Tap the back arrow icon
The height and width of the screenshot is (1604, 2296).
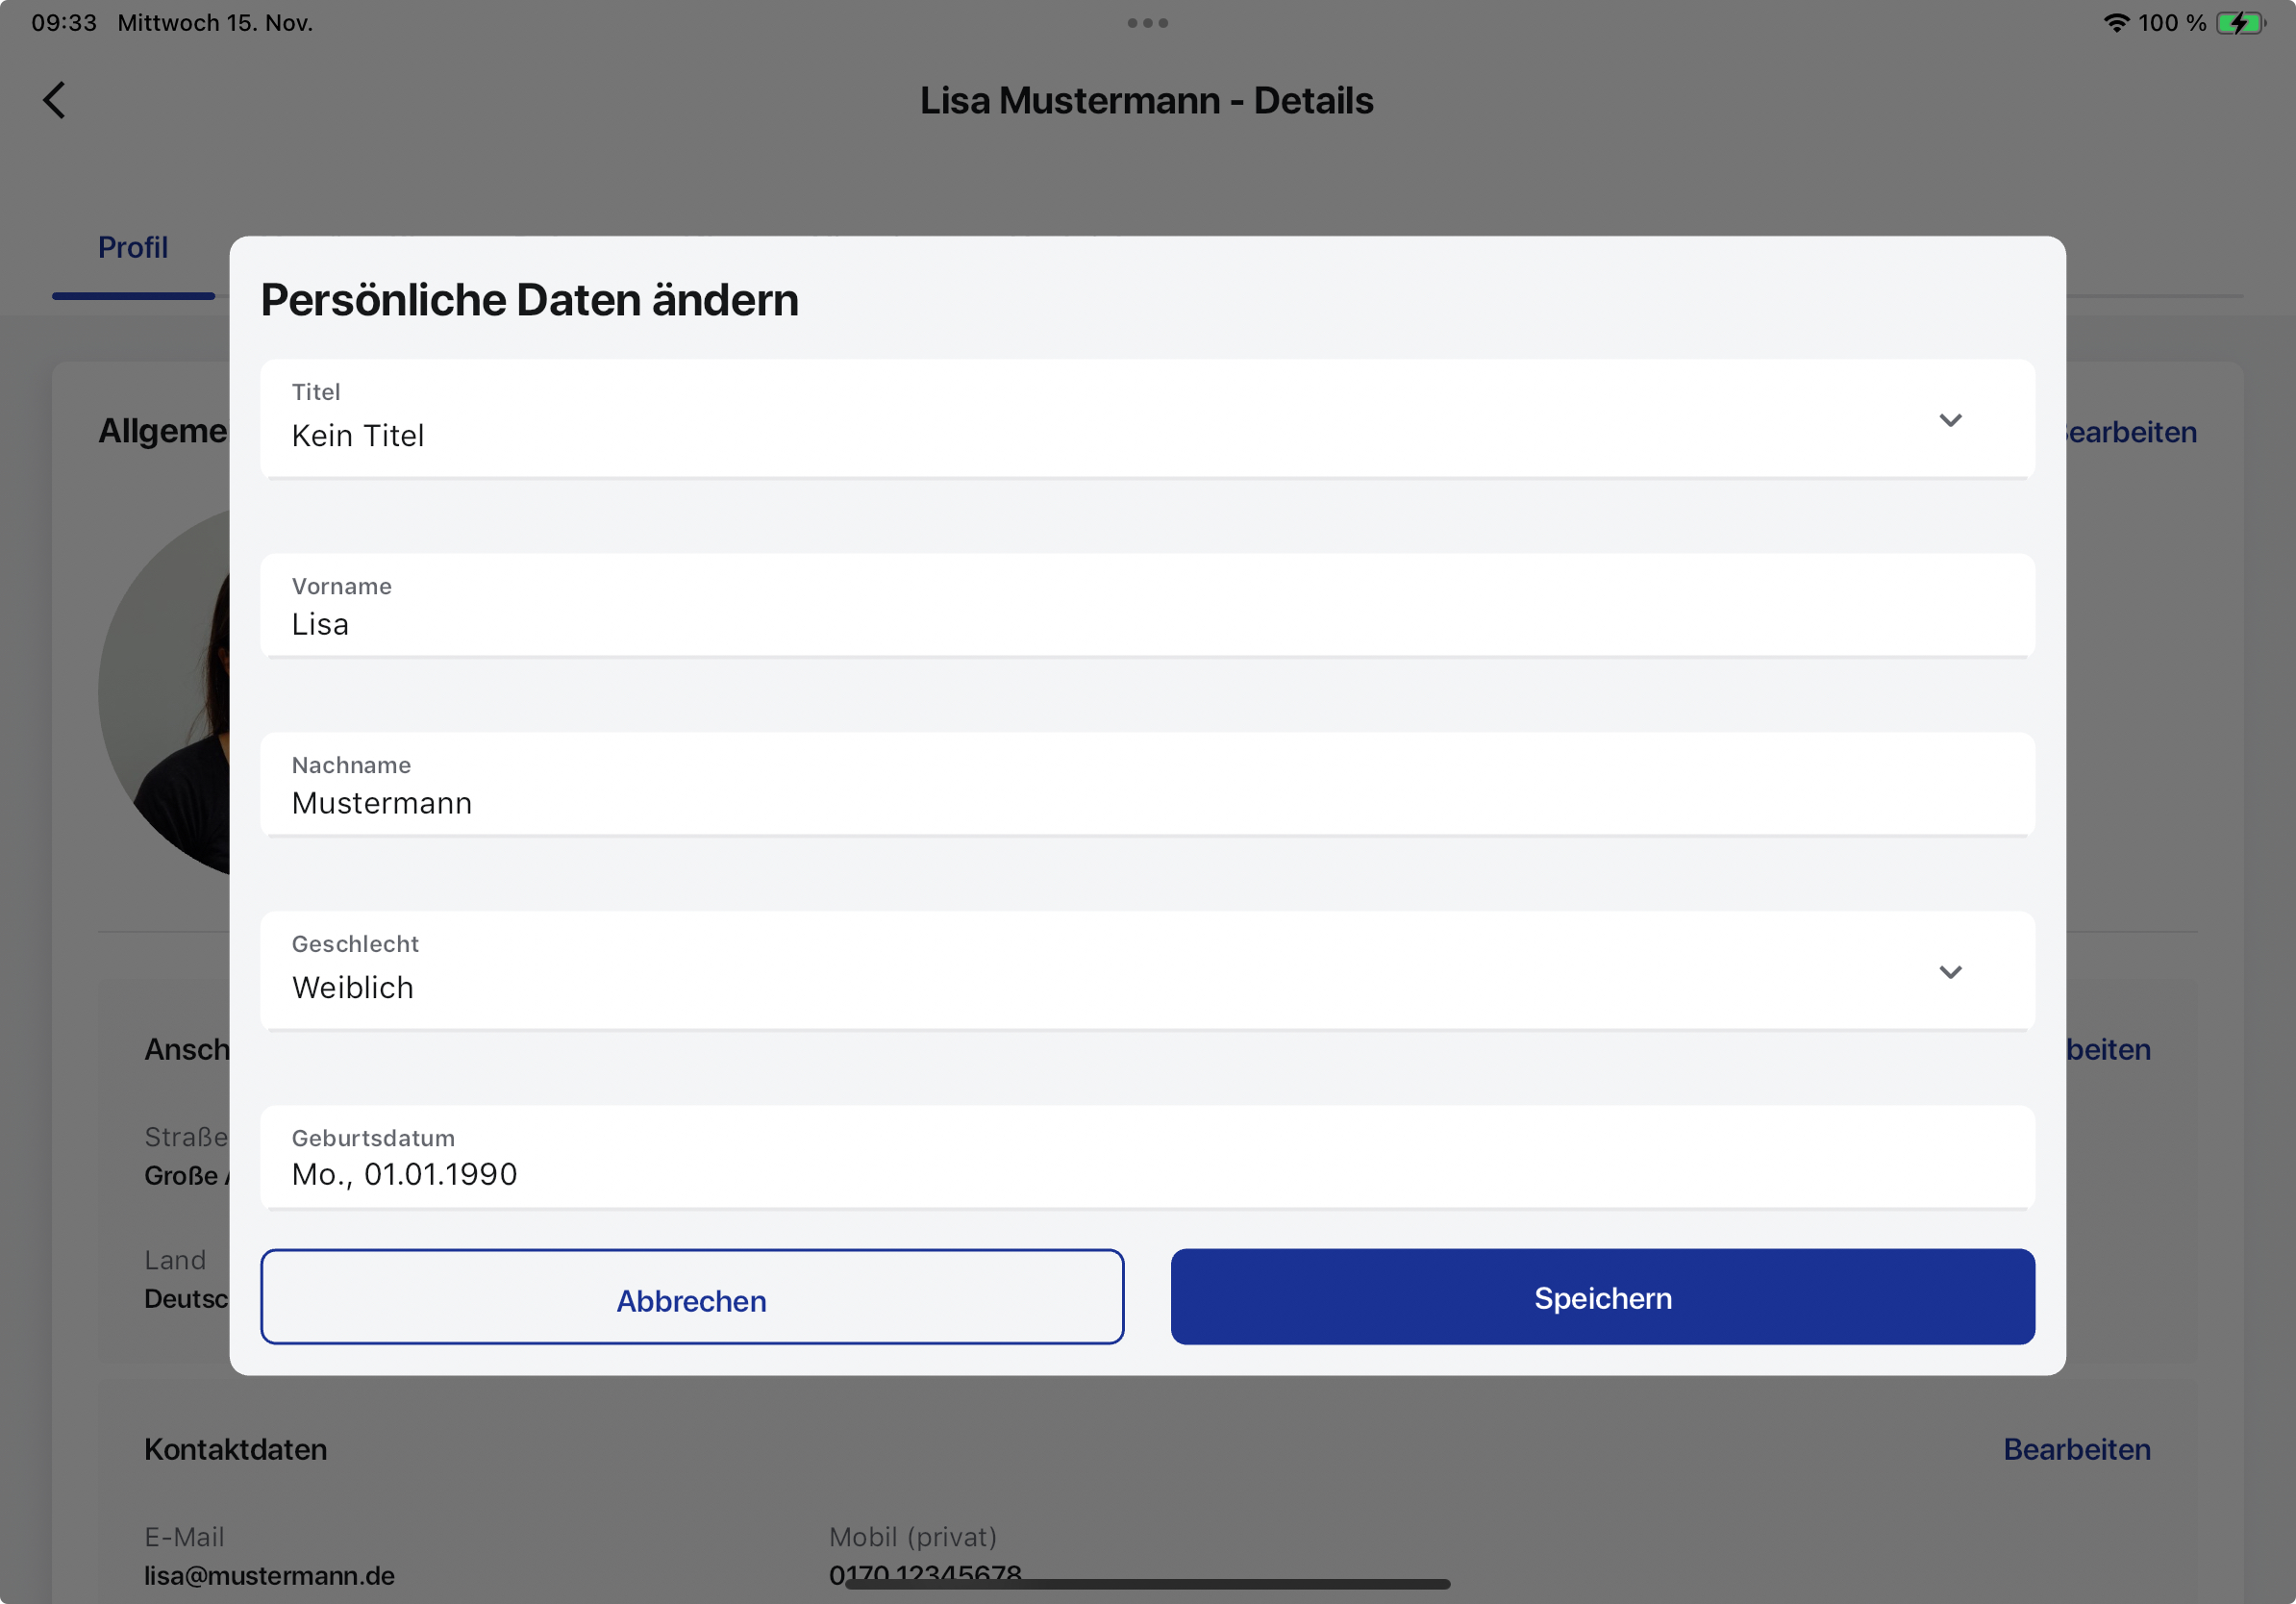54,100
